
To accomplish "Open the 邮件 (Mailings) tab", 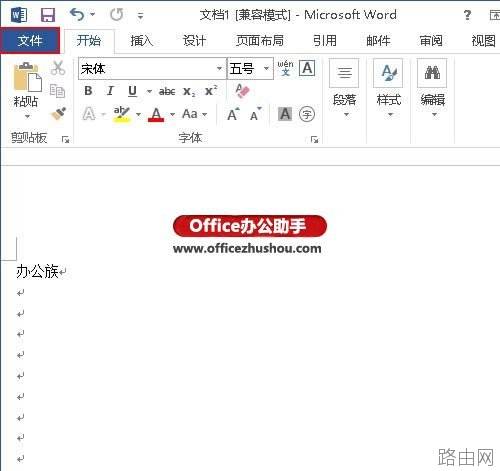I will [378, 41].
